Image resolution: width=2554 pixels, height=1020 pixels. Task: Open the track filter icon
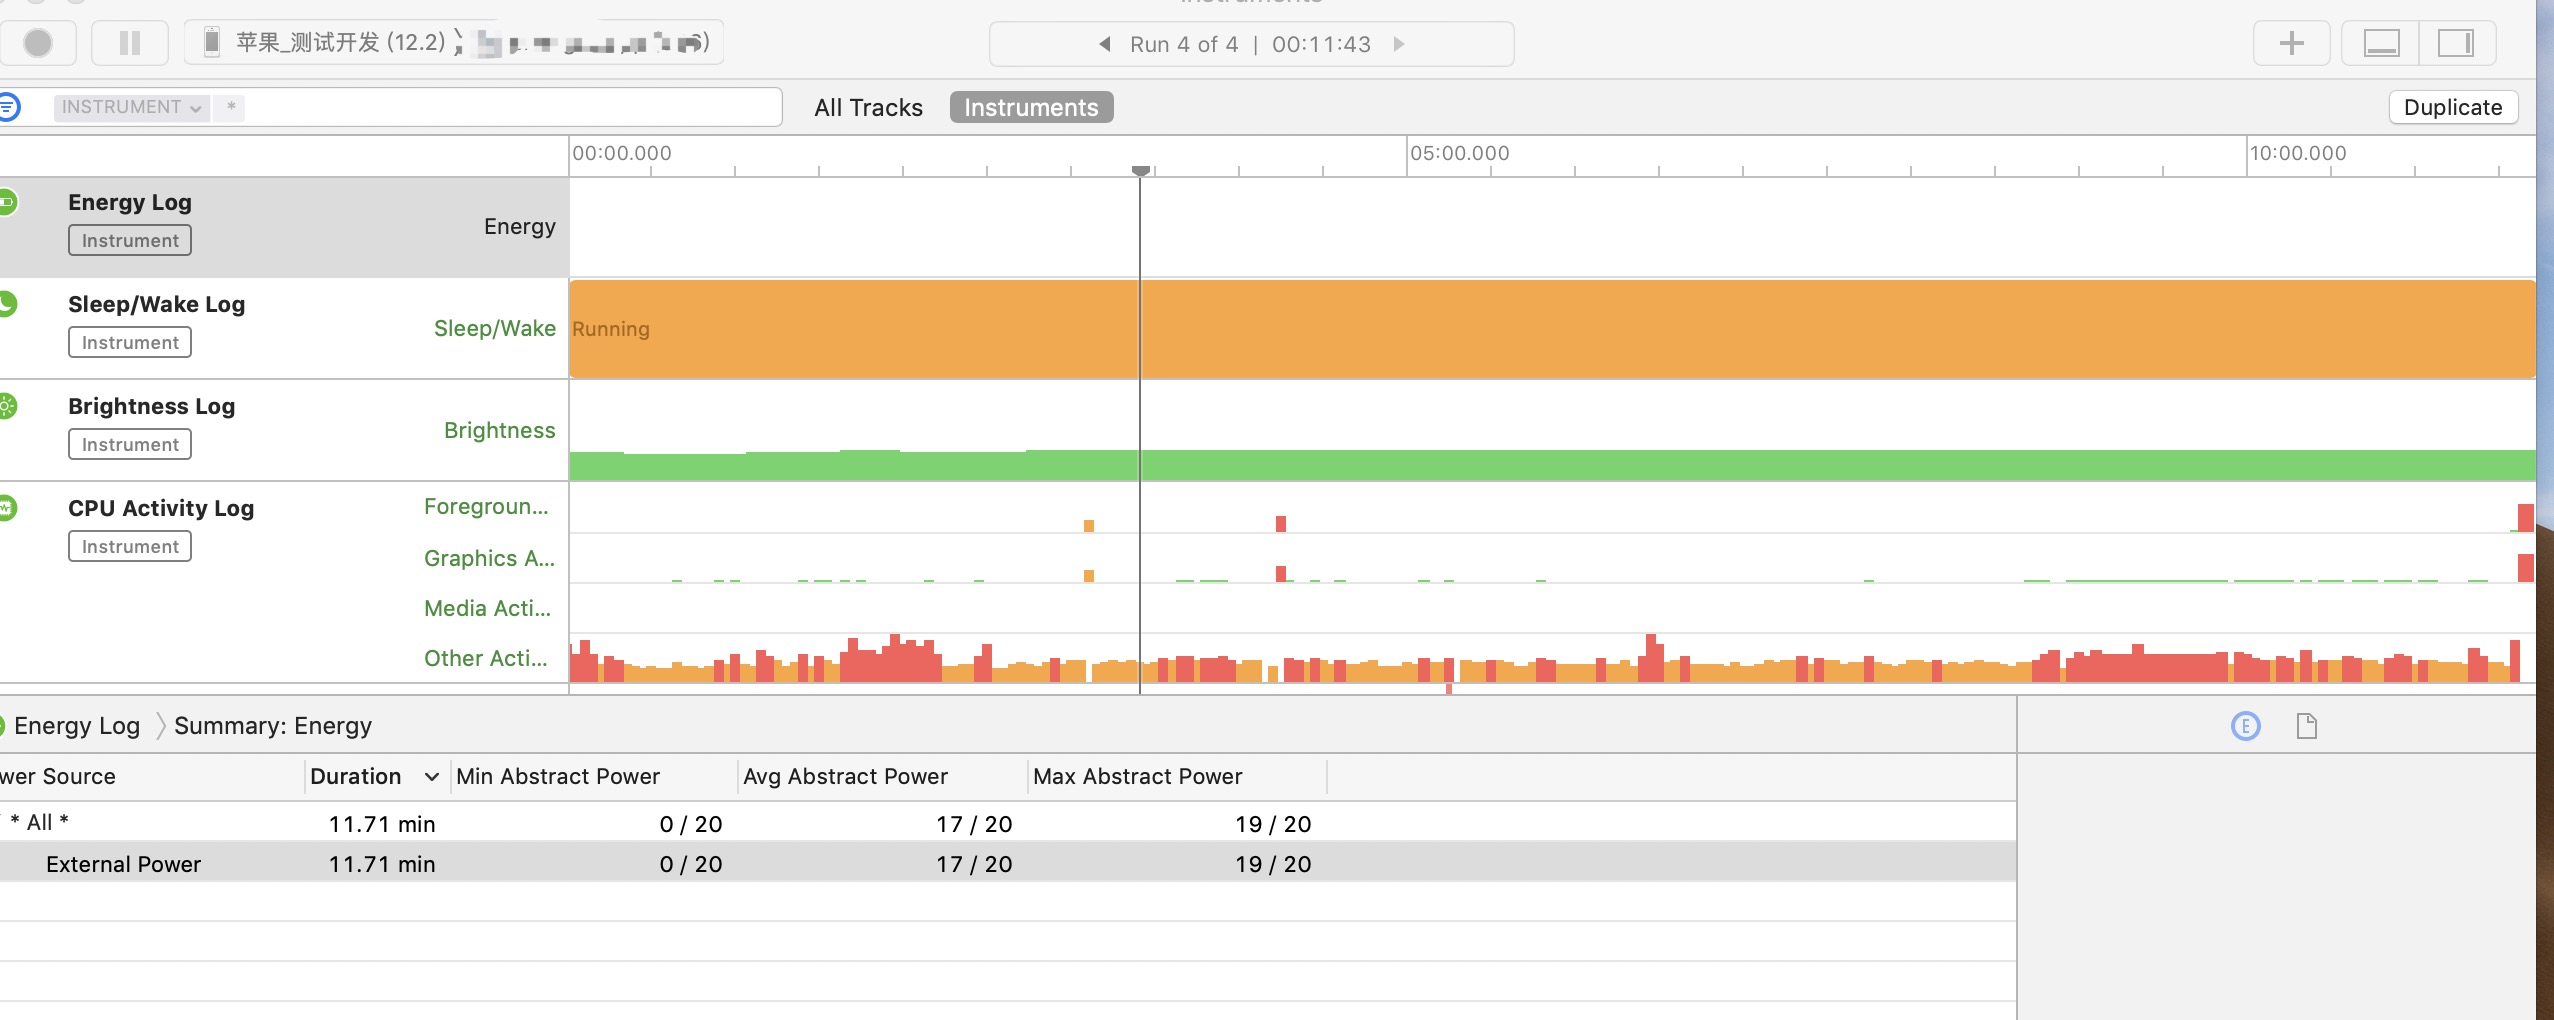(x=10, y=107)
